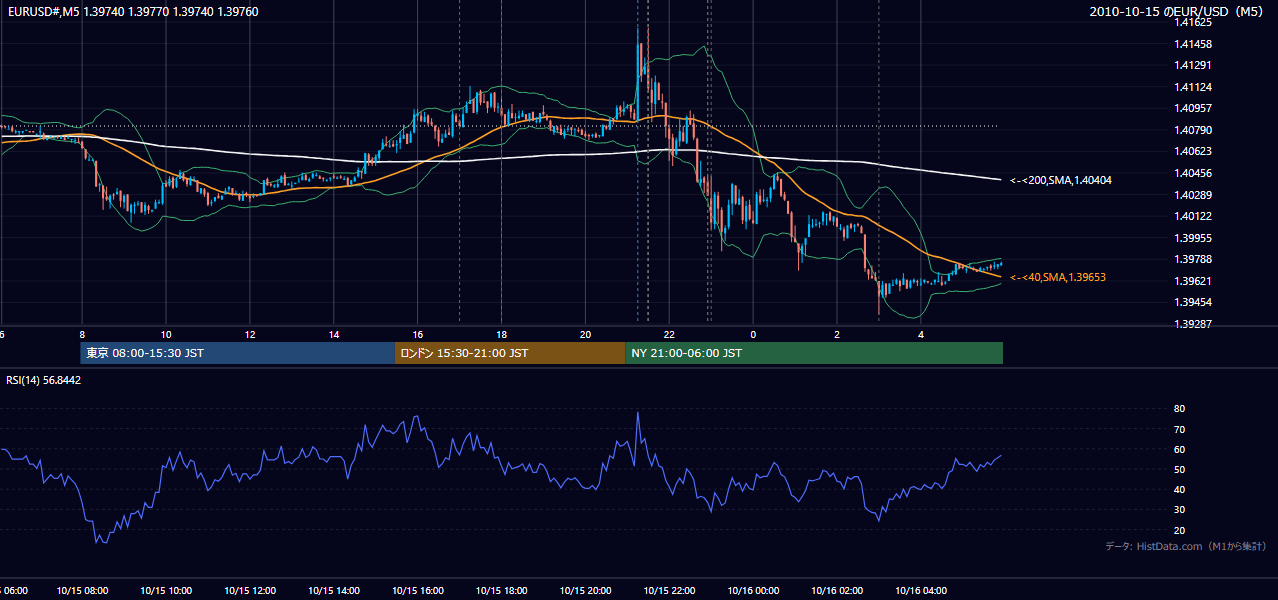The width and height of the screenshot is (1278, 600).
Task: Click price axis value 1.40289
Action: click(x=1193, y=194)
